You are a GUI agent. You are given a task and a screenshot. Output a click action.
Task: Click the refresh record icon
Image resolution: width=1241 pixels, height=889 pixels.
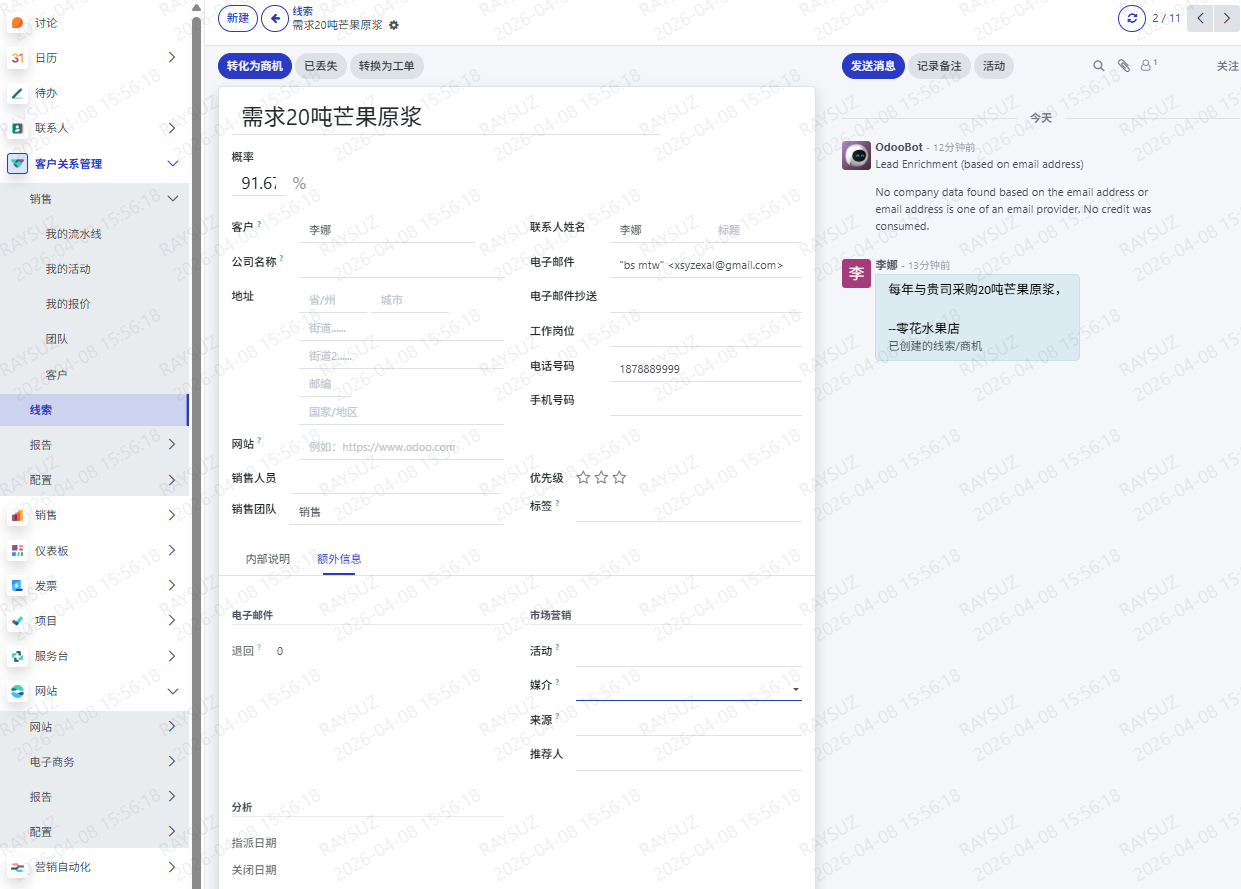(x=1131, y=18)
